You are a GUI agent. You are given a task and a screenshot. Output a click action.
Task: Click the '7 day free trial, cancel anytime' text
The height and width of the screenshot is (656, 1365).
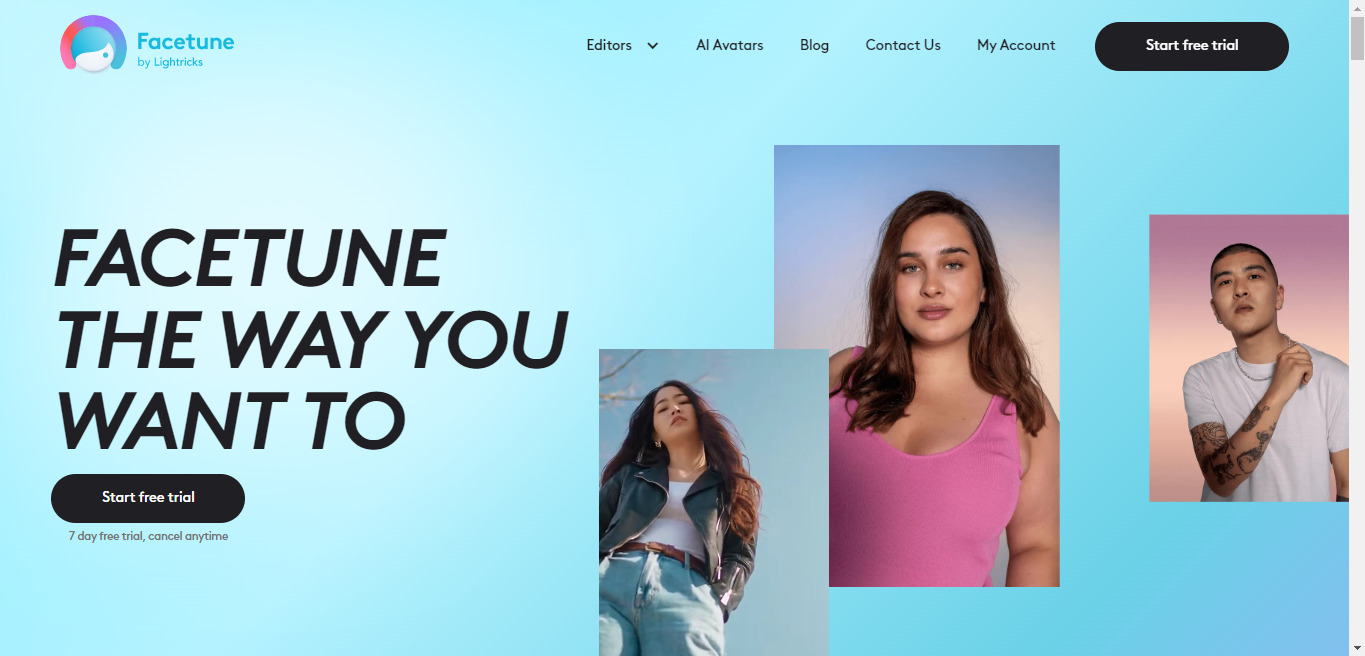pos(148,536)
